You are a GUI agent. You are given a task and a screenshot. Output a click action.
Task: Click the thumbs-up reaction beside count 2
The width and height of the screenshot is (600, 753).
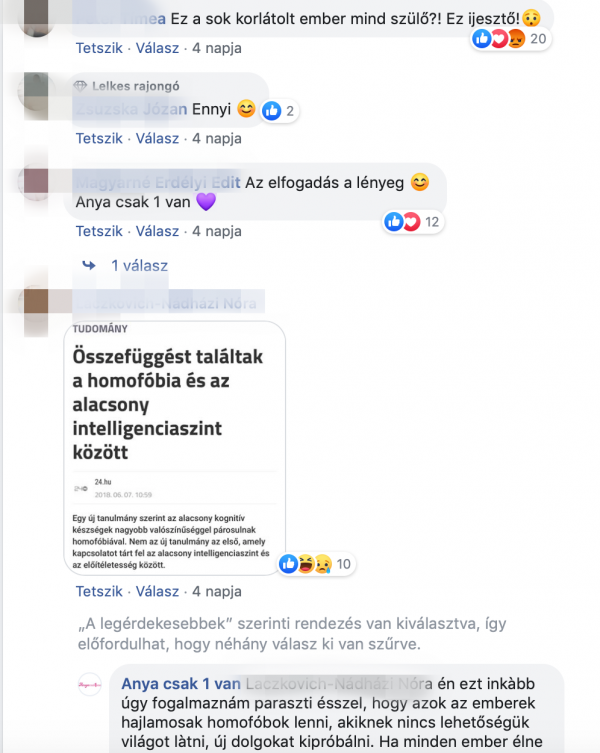coord(271,111)
